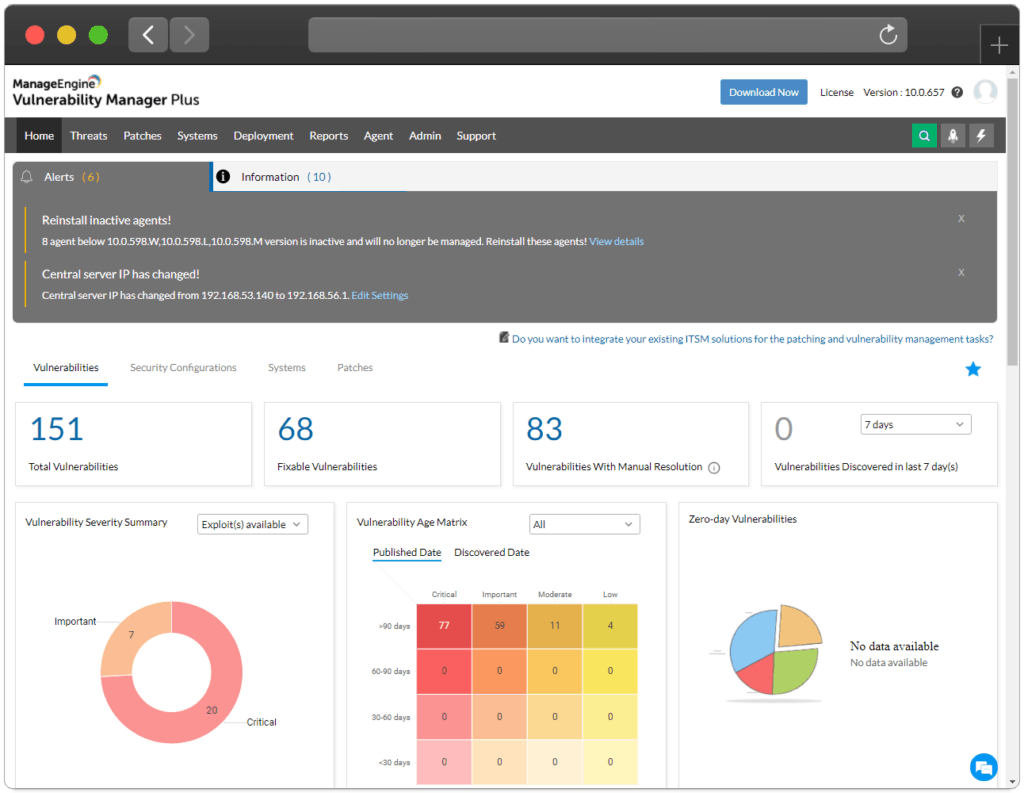The width and height of the screenshot is (1024, 793).
Task: Open the rocket quick launch icon
Action: (953, 136)
